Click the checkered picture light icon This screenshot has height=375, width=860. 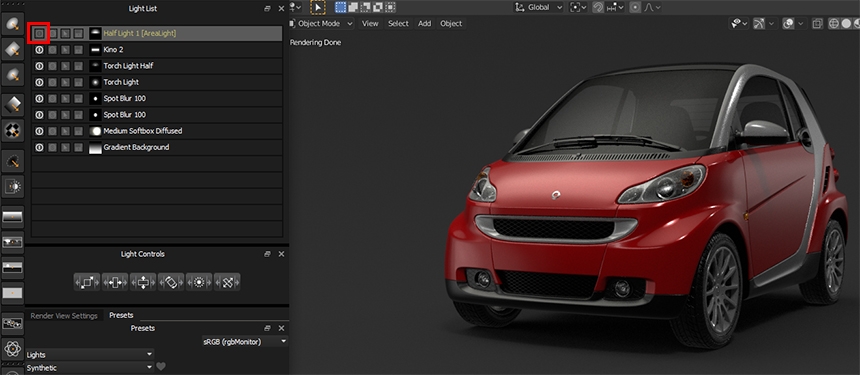coord(13,130)
